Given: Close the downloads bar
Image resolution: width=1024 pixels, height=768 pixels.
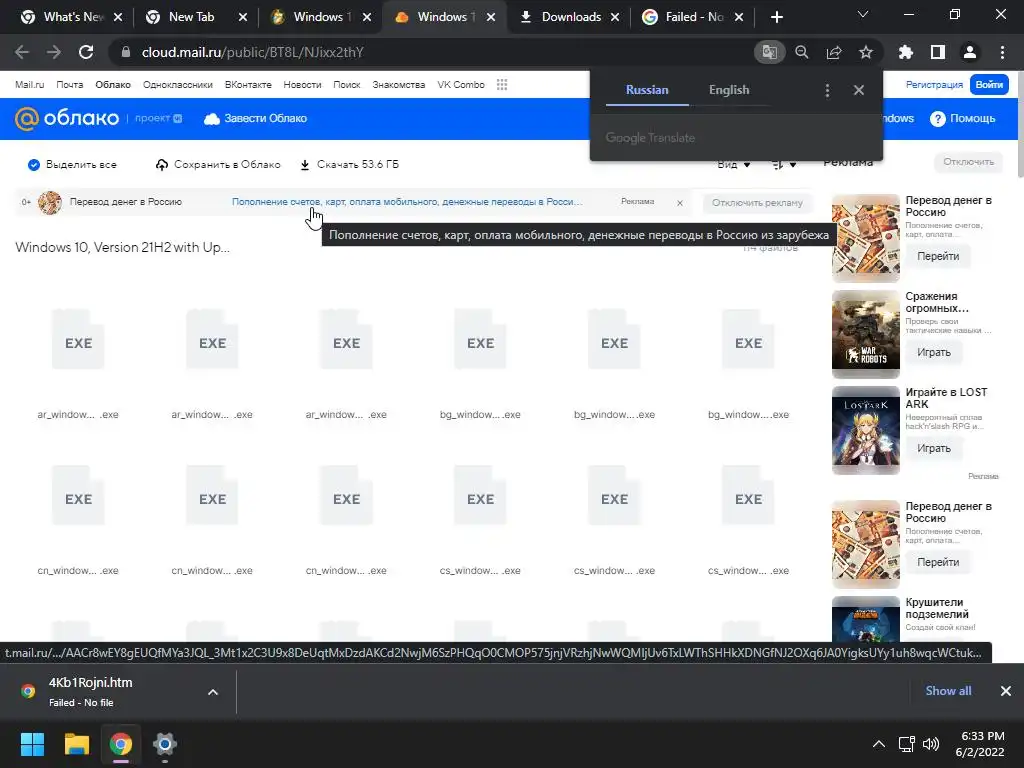Looking at the screenshot, I should pyautogui.click(x=1006, y=691).
